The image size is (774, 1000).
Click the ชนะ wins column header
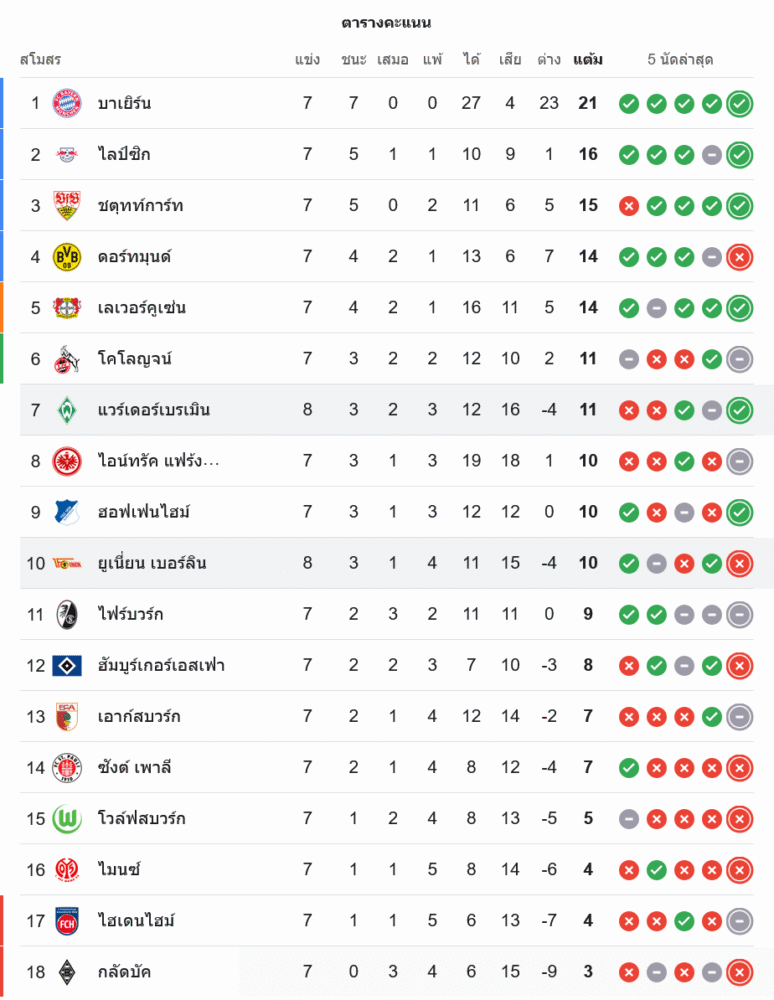(354, 60)
